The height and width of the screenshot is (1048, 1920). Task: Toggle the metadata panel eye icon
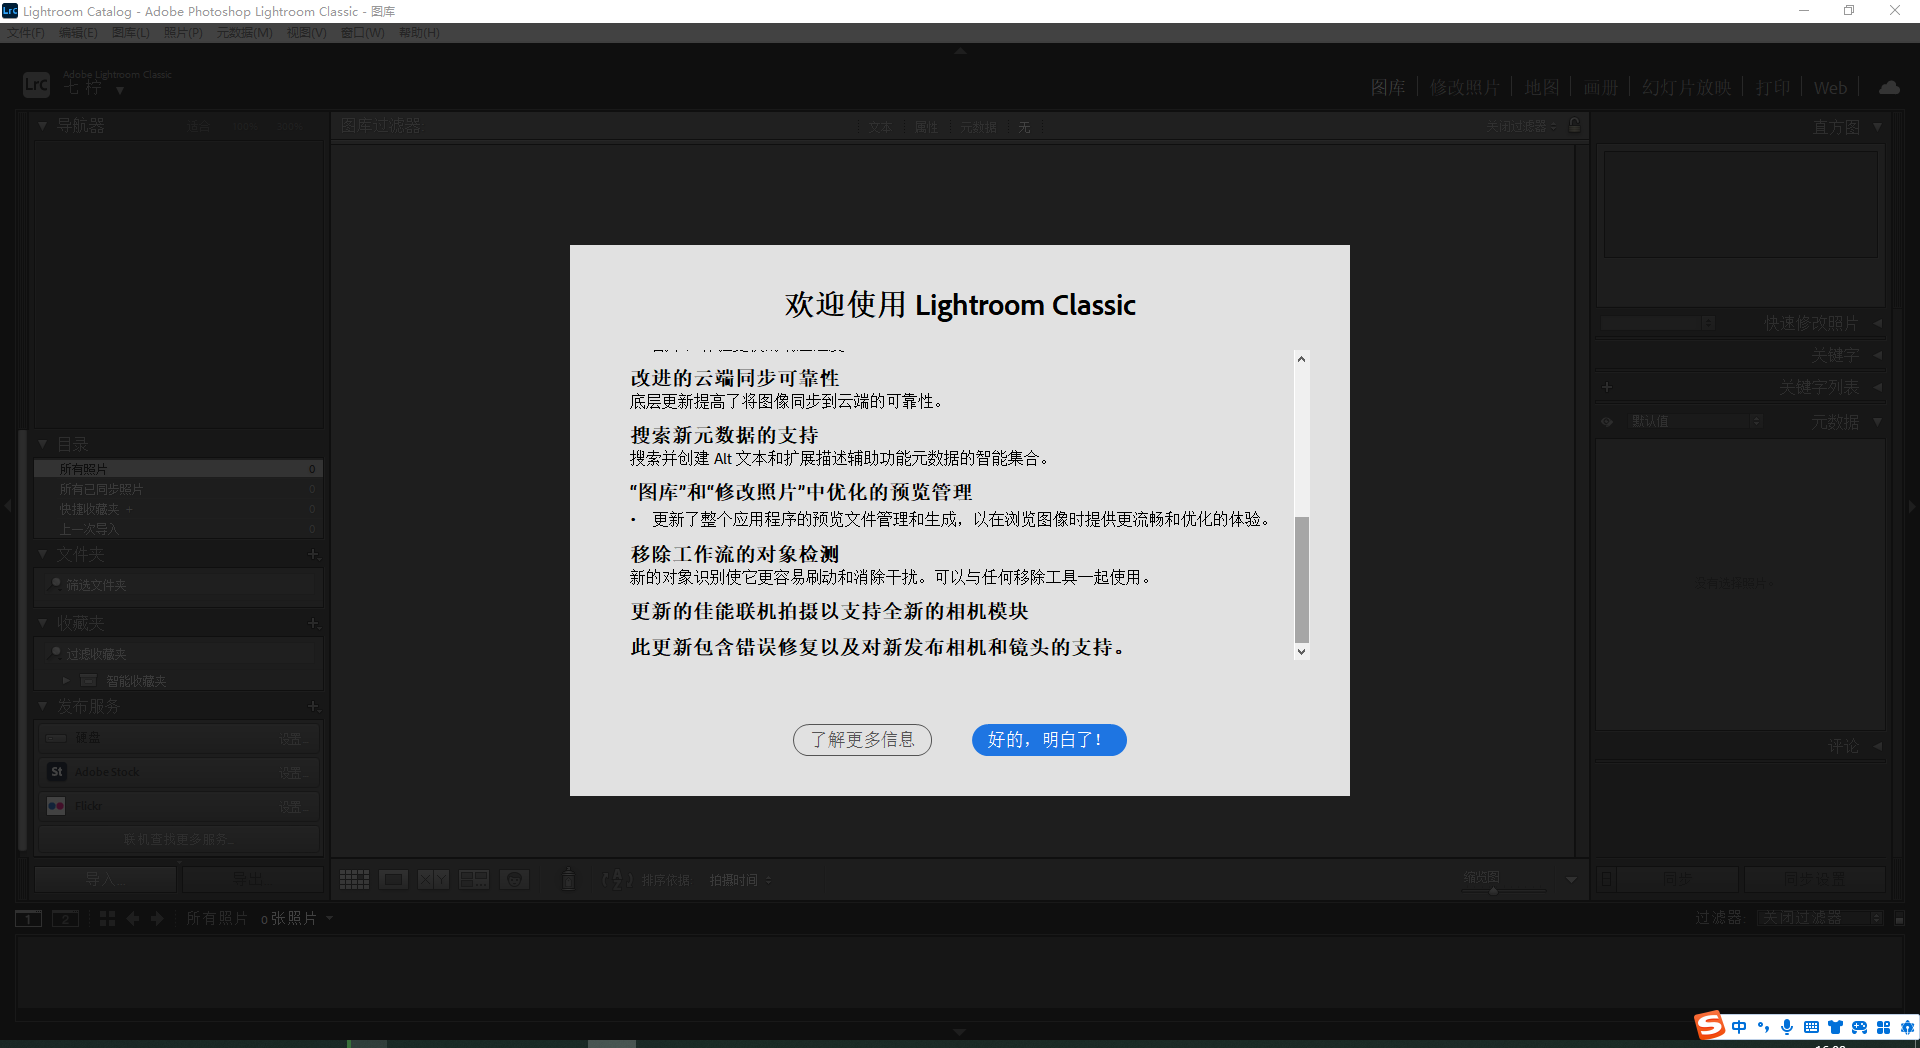pyautogui.click(x=1607, y=422)
